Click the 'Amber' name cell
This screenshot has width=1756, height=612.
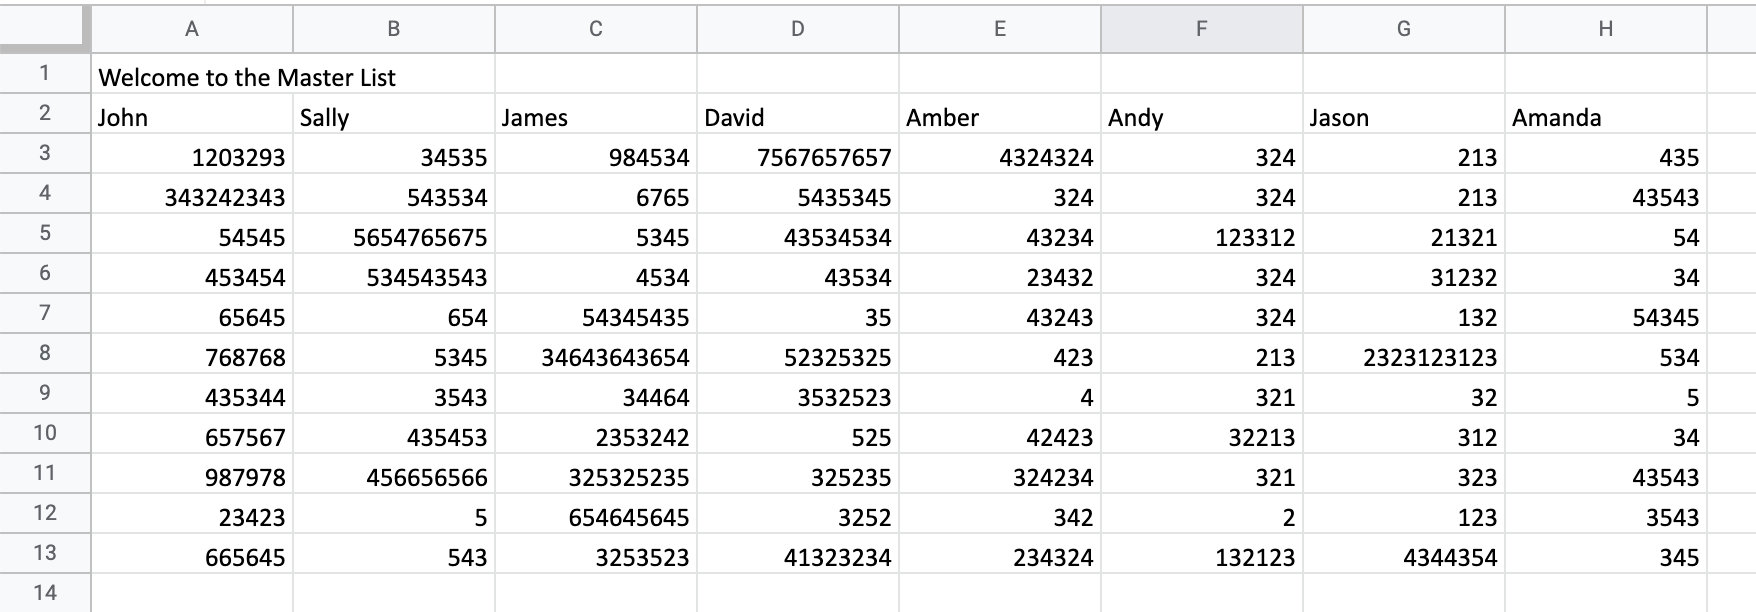point(1000,114)
